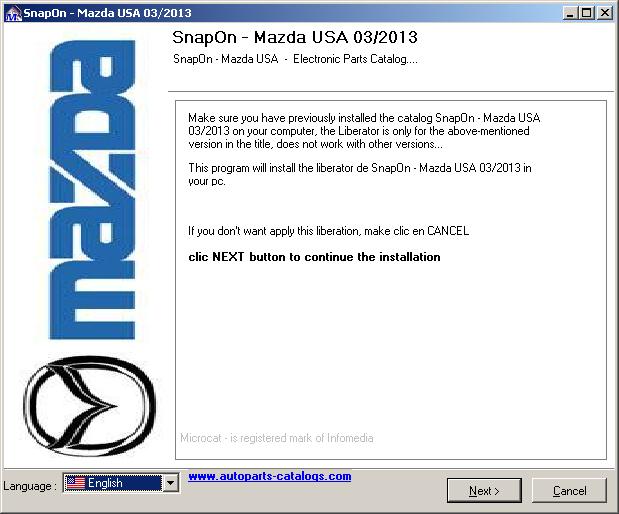Click 'Electronic Parts Catalog....' subtitle text
This screenshot has width=619, height=514.
pos(355,59)
